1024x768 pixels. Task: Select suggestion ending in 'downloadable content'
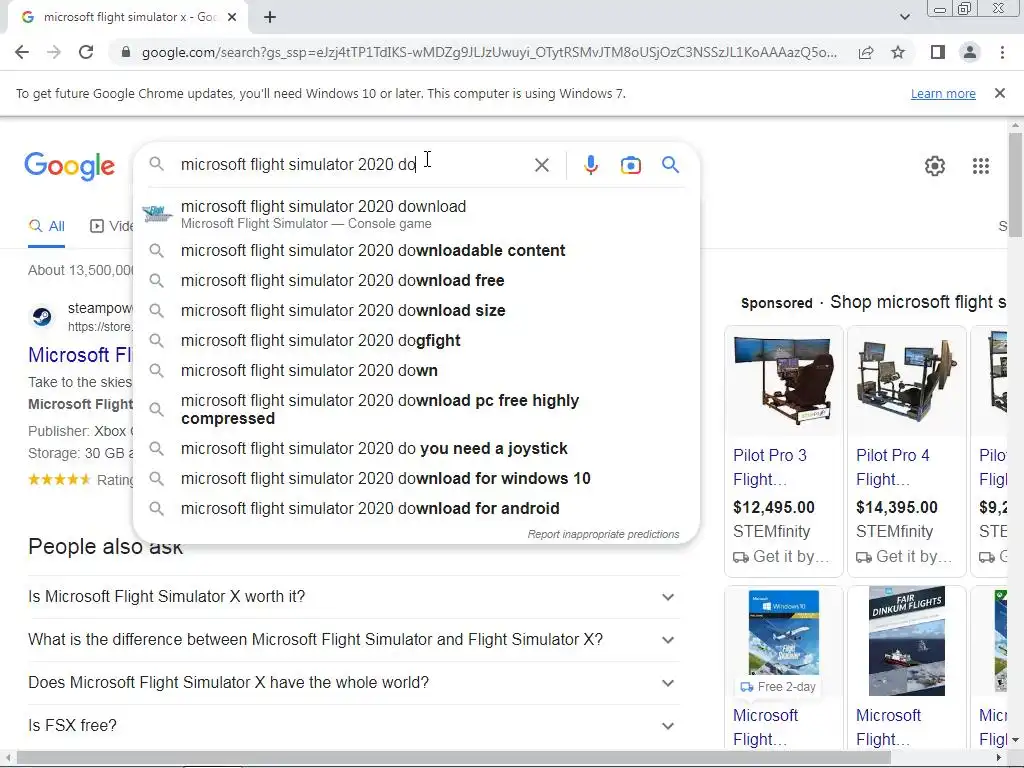coord(416,250)
